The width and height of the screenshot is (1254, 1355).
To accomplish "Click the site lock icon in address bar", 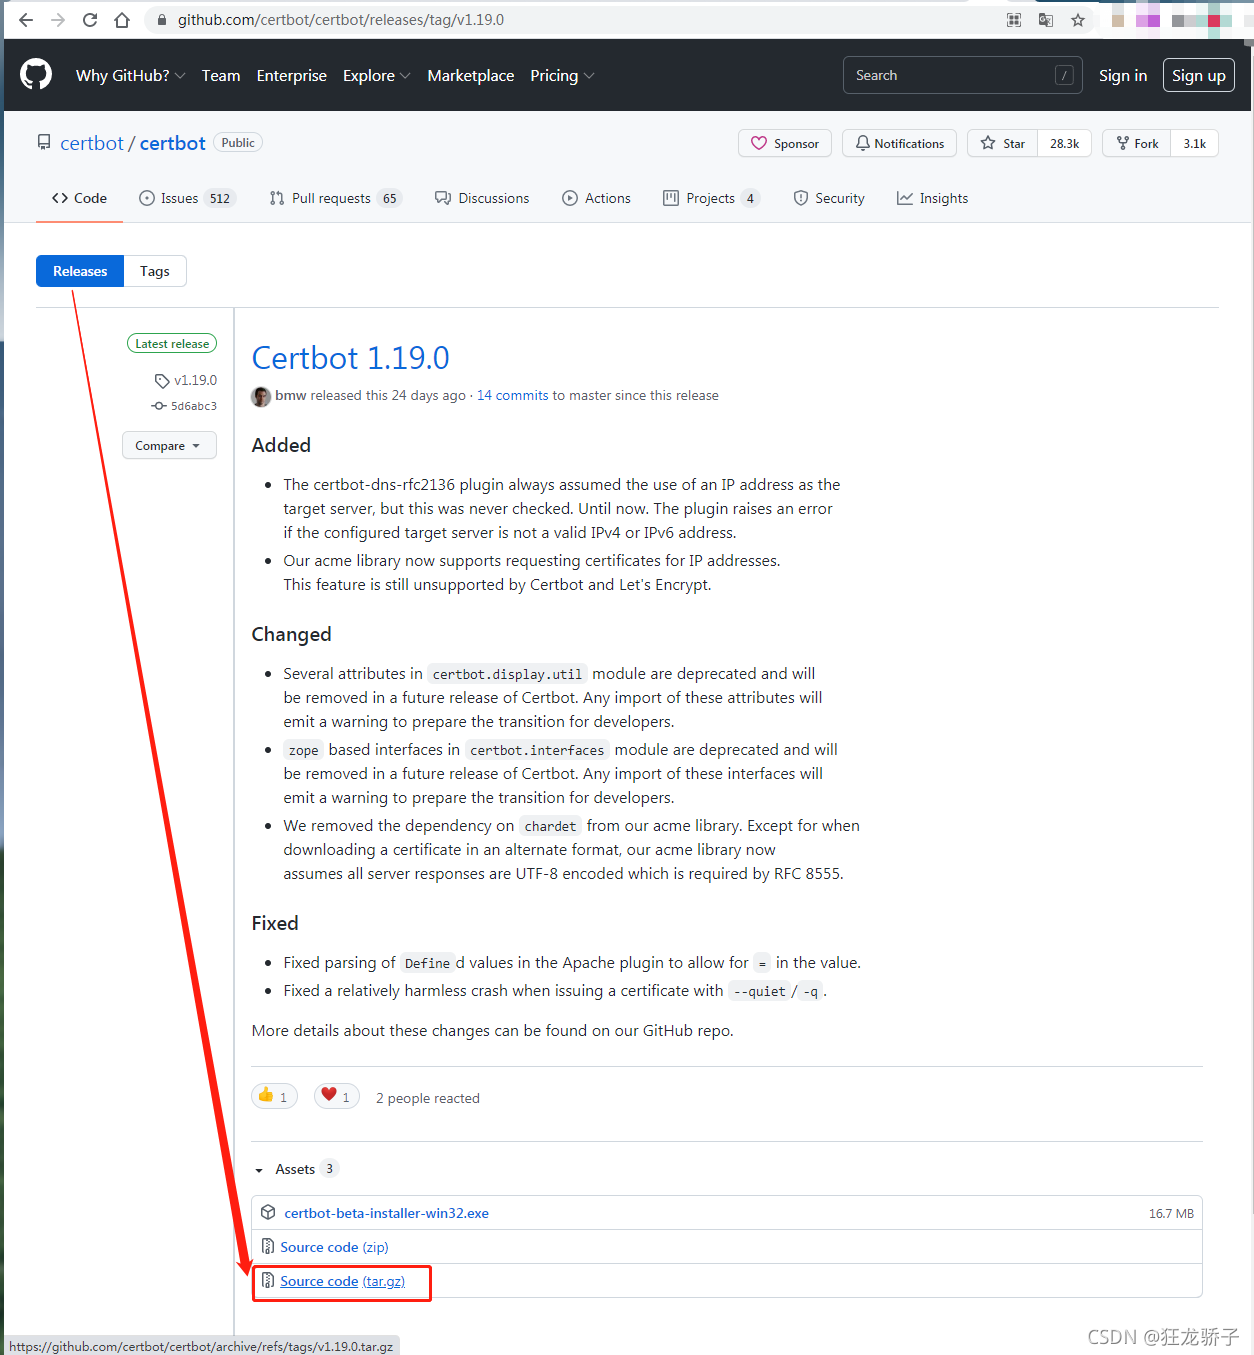I will (x=162, y=20).
